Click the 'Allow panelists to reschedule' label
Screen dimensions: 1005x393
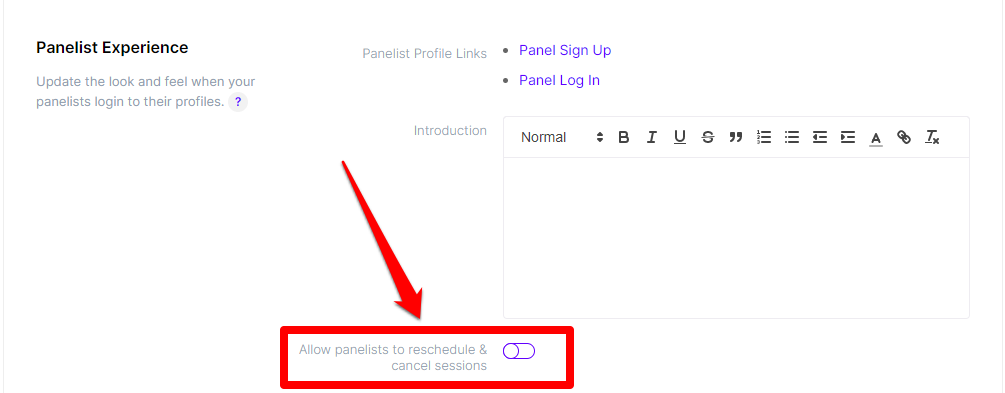(x=393, y=358)
